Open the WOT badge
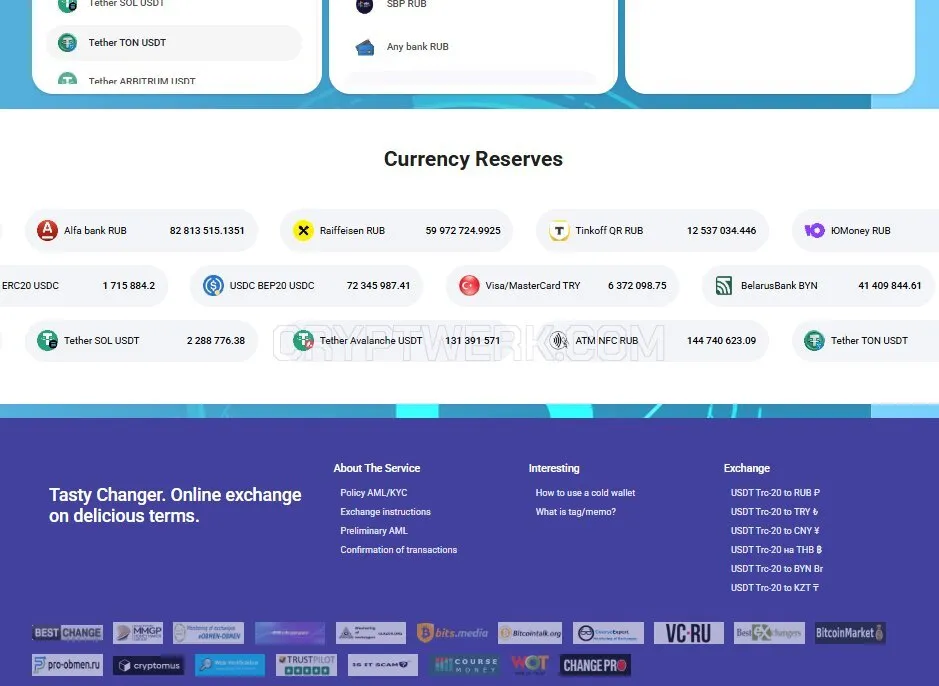The image size is (939, 686). (529, 664)
